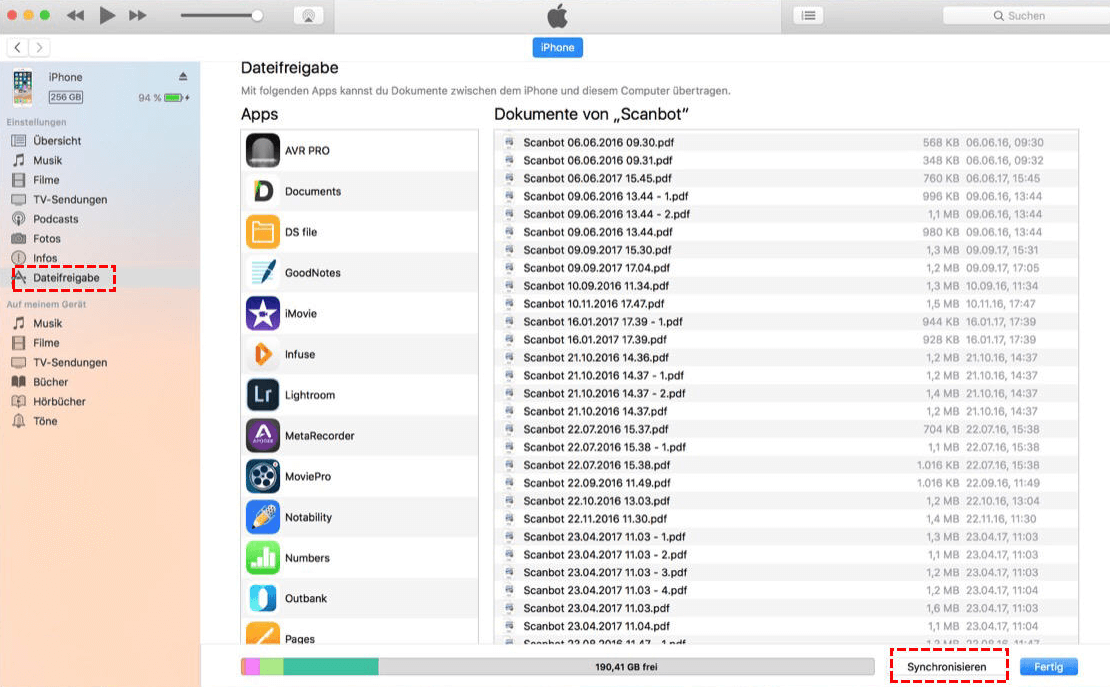This screenshot has height=687, width=1110.
Task: Select the GoodNotes app icon
Action: click(263, 272)
